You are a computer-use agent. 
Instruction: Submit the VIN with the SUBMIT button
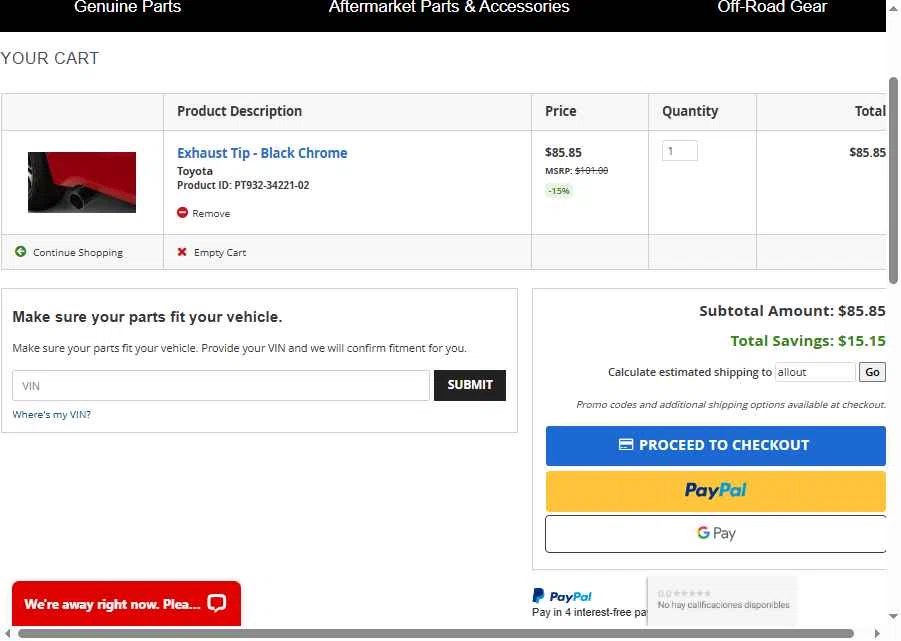coord(469,385)
